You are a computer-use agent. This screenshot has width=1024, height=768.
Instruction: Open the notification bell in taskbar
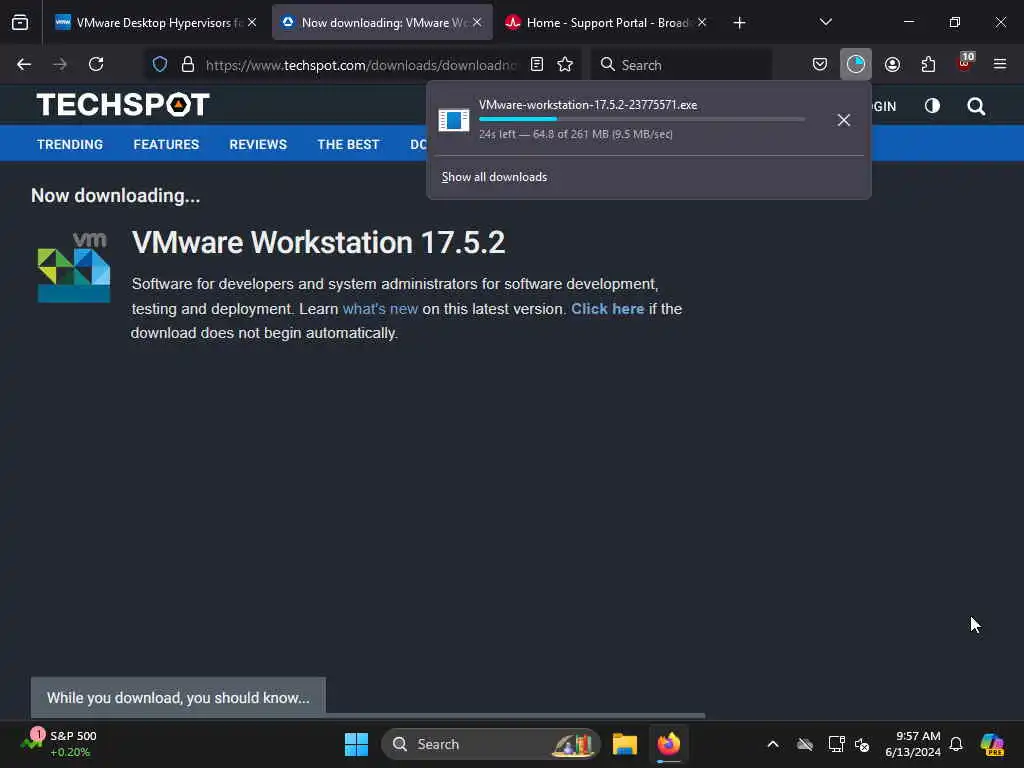(956, 744)
